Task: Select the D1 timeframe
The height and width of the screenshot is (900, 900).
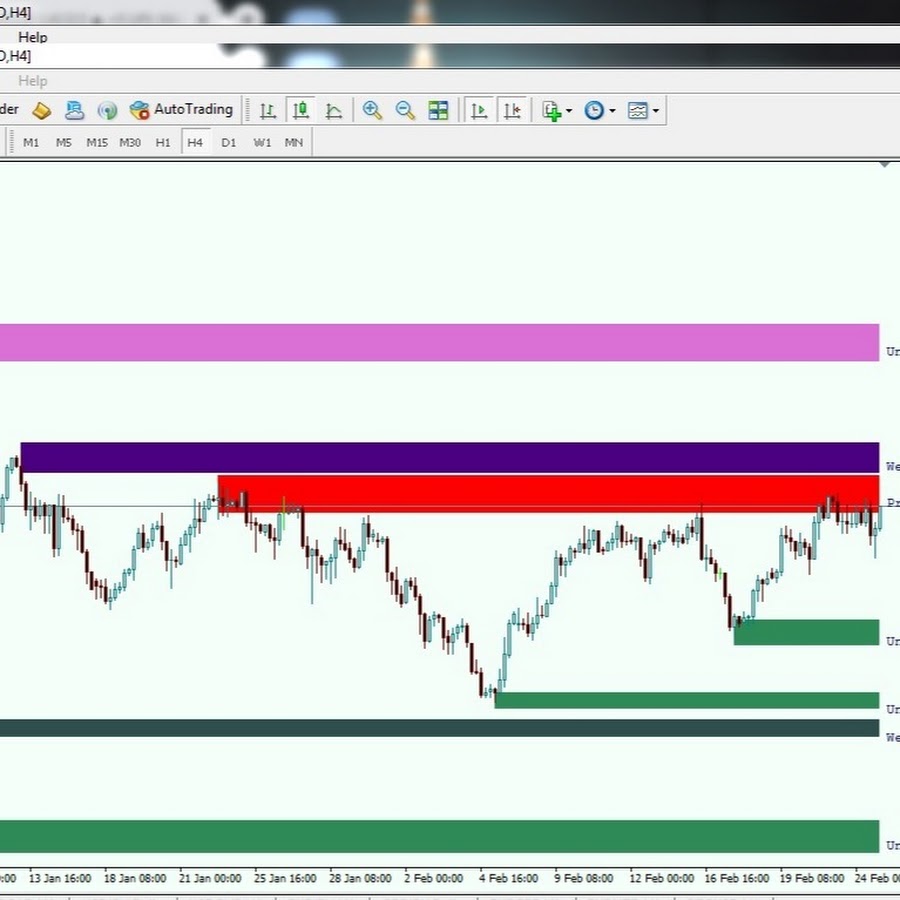Action: point(229,143)
